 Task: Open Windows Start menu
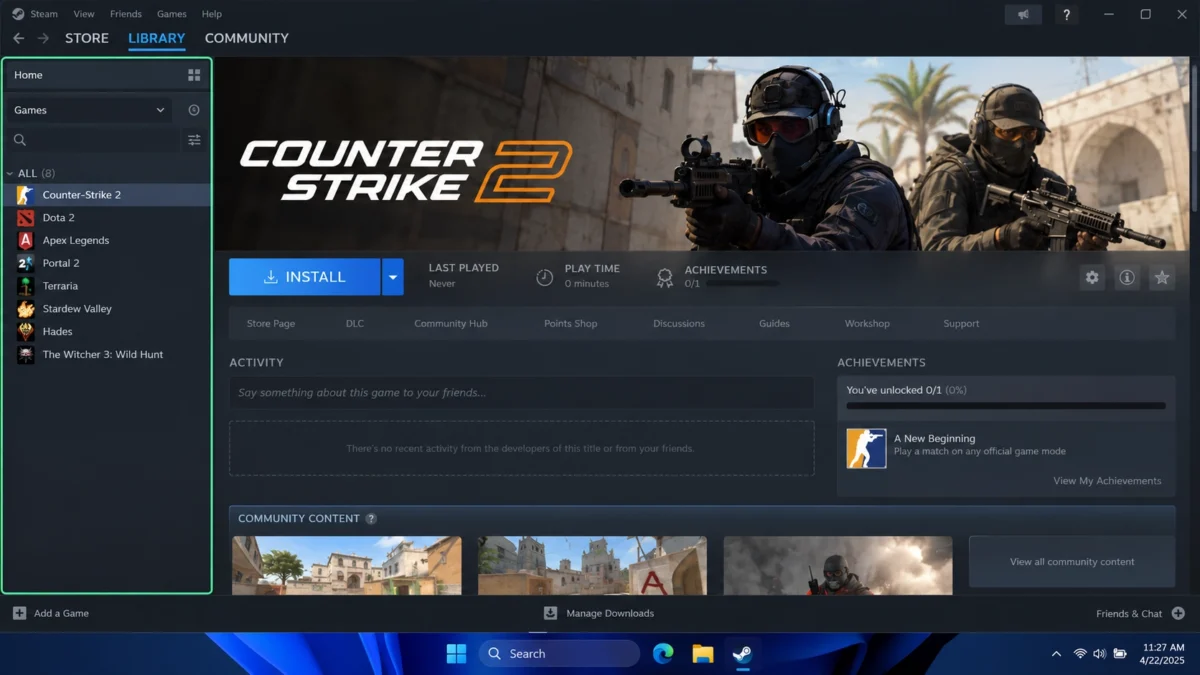coord(456,654)
